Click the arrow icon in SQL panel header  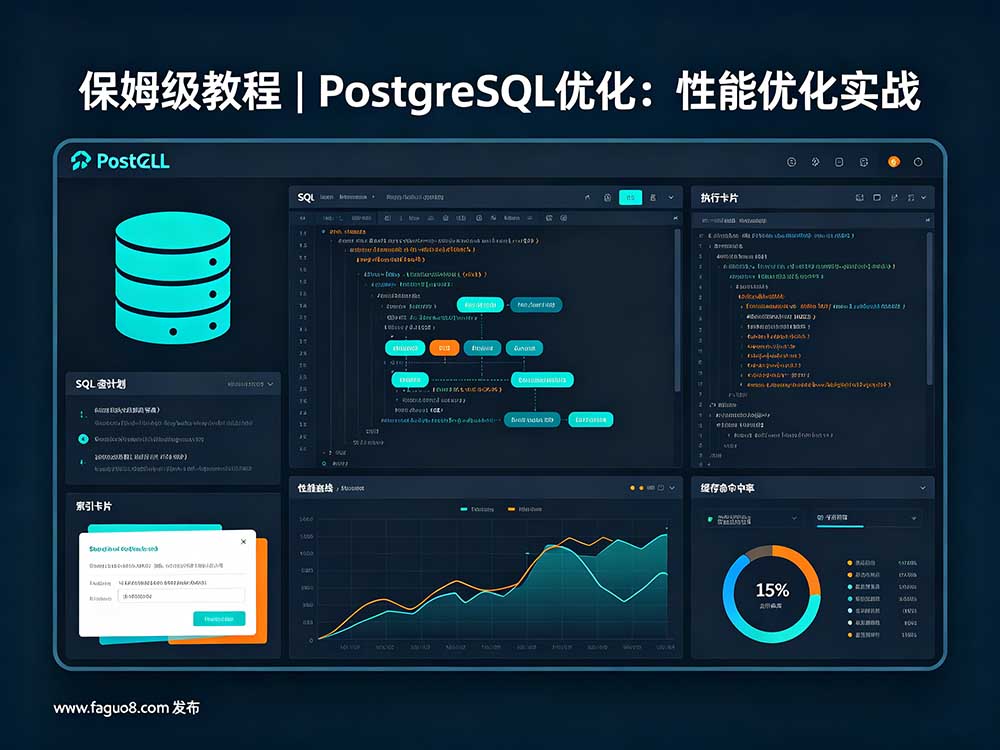(587, 198)
